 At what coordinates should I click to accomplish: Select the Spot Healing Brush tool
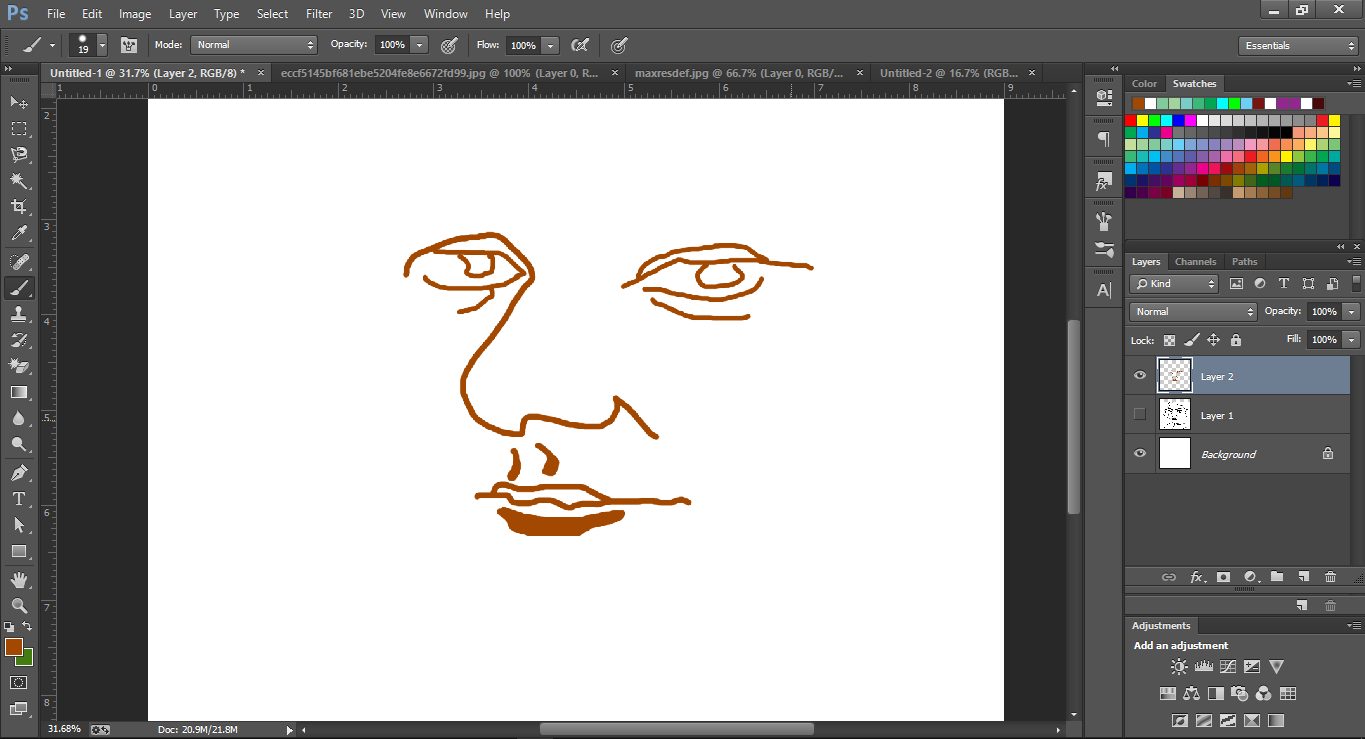[19, 262]
